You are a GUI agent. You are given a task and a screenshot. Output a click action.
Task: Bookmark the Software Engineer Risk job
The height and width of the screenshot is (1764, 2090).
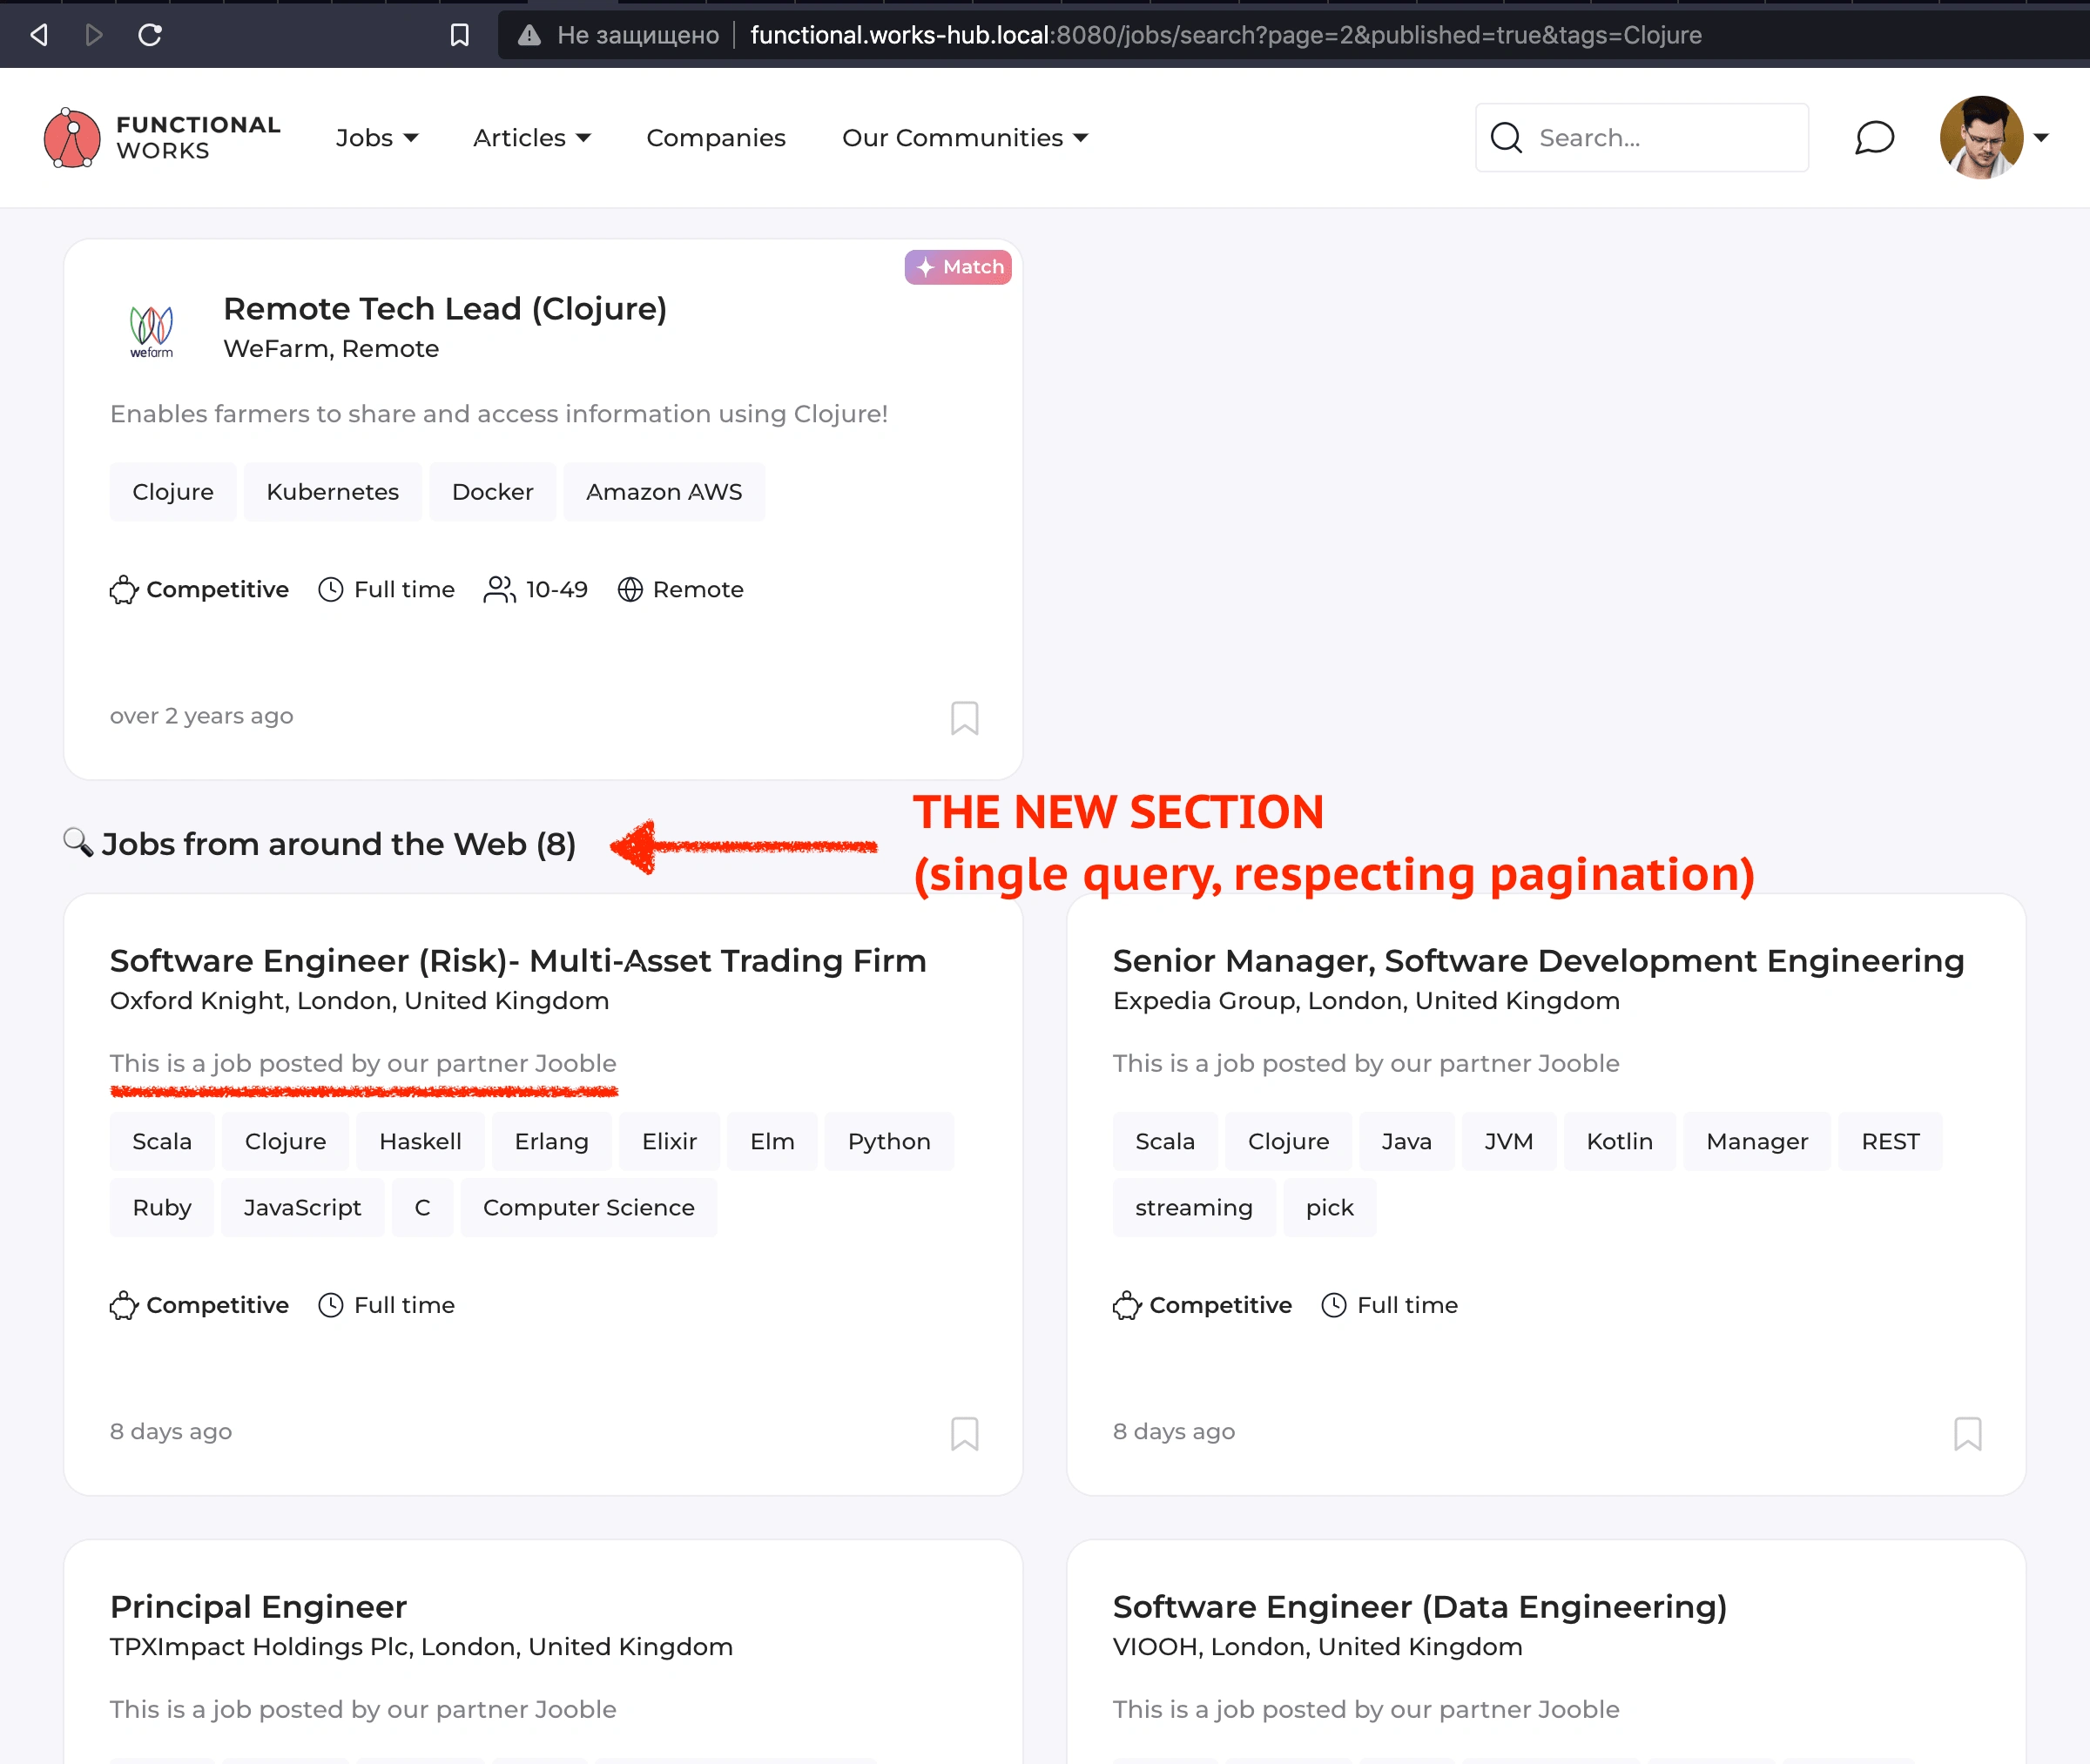[x=965, y=1433]
